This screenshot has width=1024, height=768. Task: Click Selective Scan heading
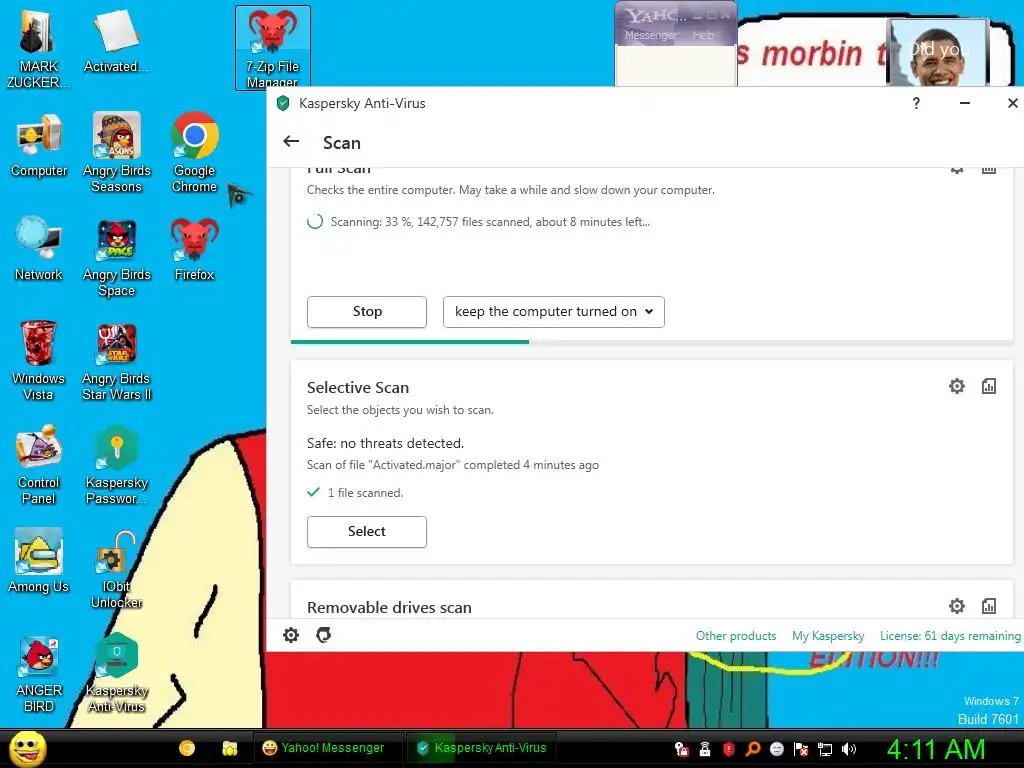(x=358, y=387)
